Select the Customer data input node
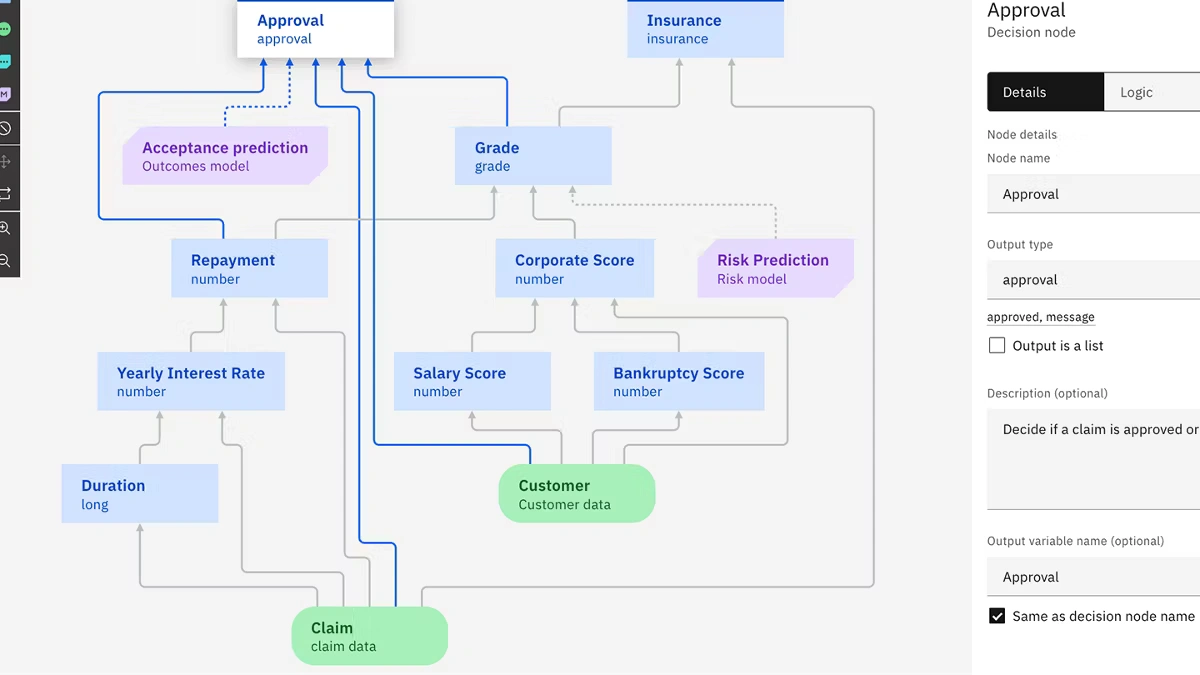1200x675 pixels. [x=576, y=493]
